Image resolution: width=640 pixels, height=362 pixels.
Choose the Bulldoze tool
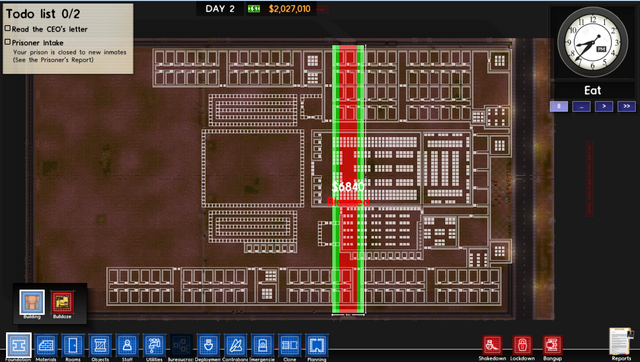coord(62,302)
